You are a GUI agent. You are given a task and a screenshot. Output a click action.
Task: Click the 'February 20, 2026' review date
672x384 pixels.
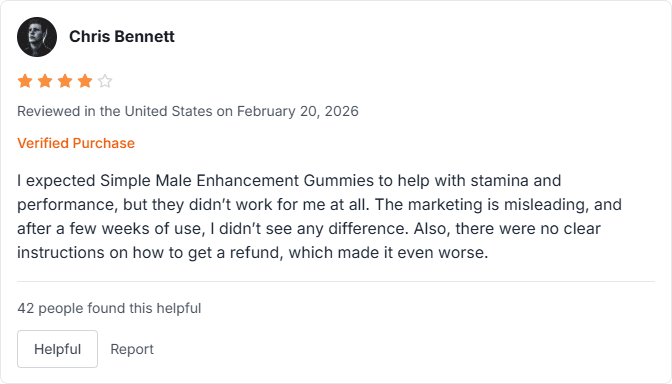click(298, 111)
